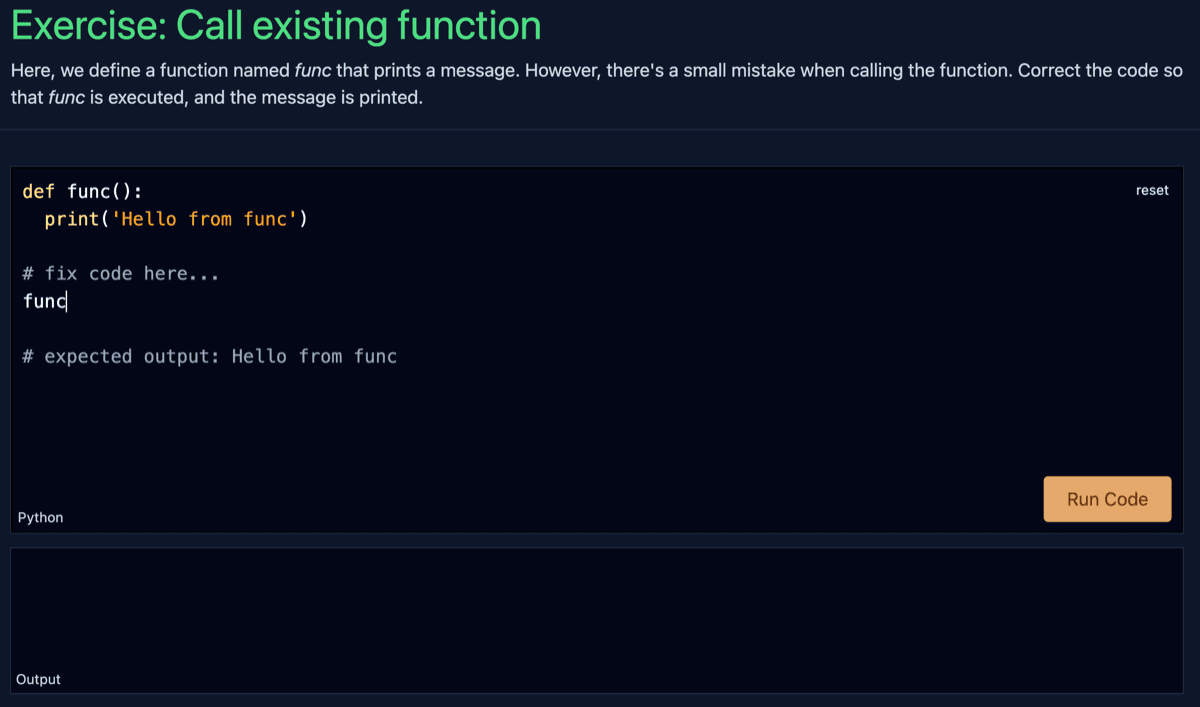Place cursor after the incomplete func call
Screen dimensions: 1200x707
pos(66,300)
